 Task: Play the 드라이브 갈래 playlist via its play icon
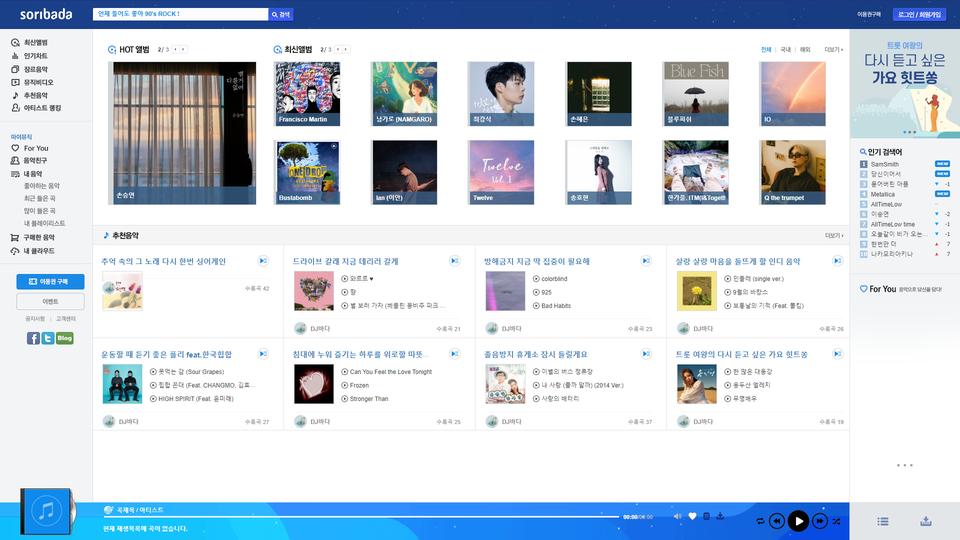click(454, 261)
